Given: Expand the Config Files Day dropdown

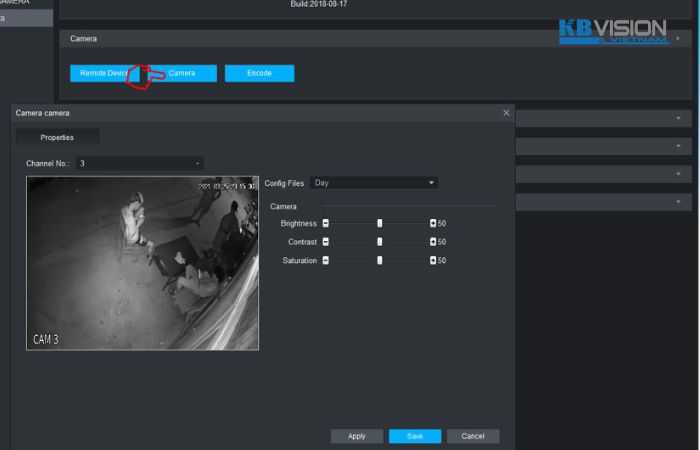Looking at the screenshot, I should tap(374, 183).
